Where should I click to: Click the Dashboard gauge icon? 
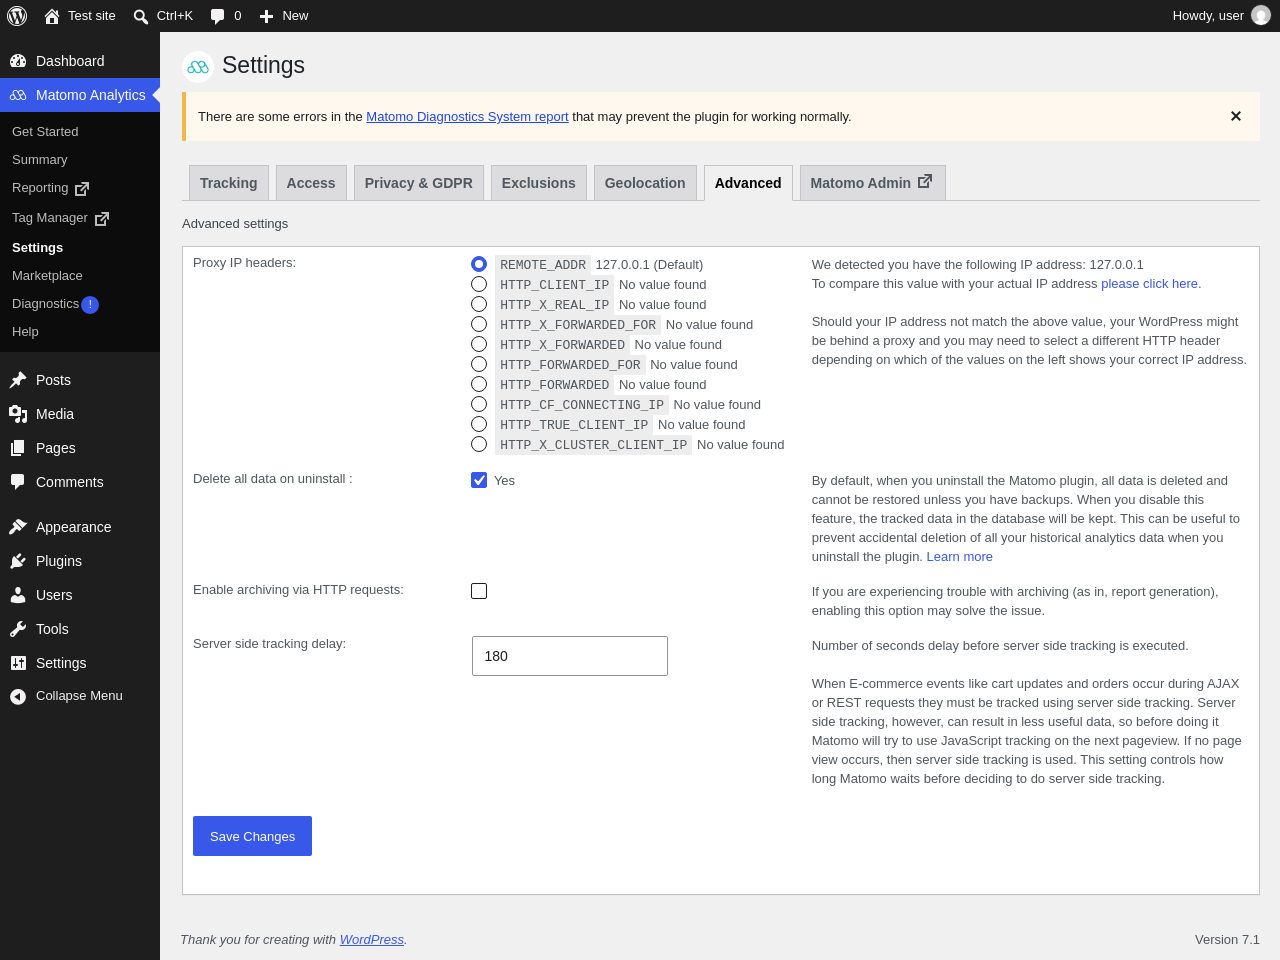pyautogui.click(x=18, y=61)
